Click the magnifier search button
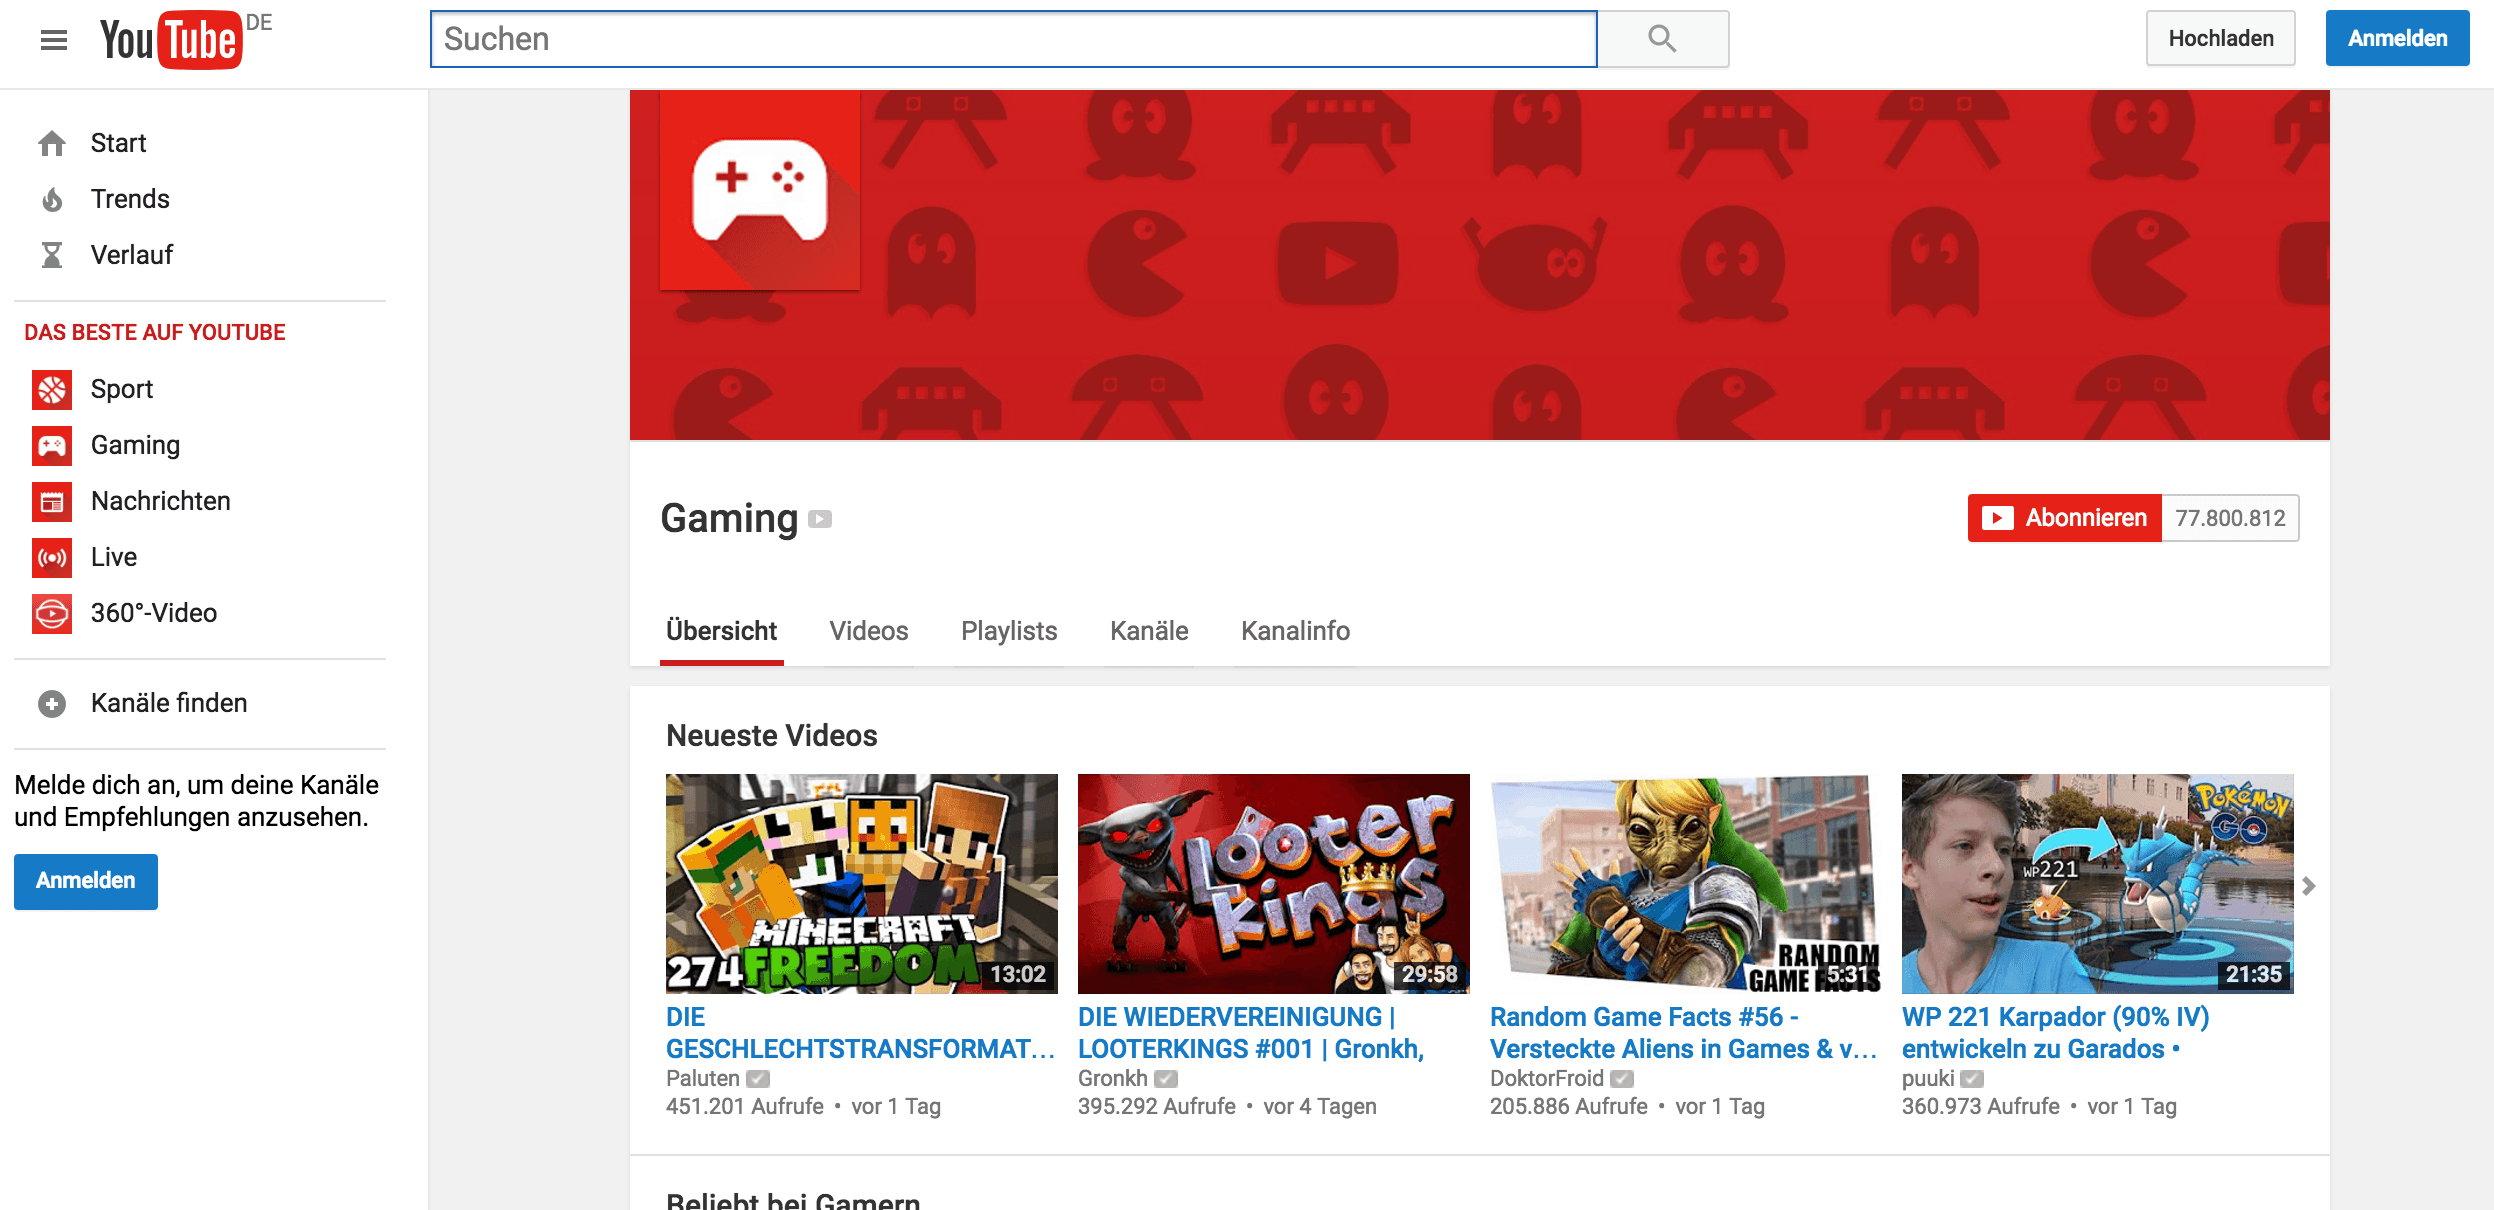2494x1210 pixels. click(x=1663, y=39)
